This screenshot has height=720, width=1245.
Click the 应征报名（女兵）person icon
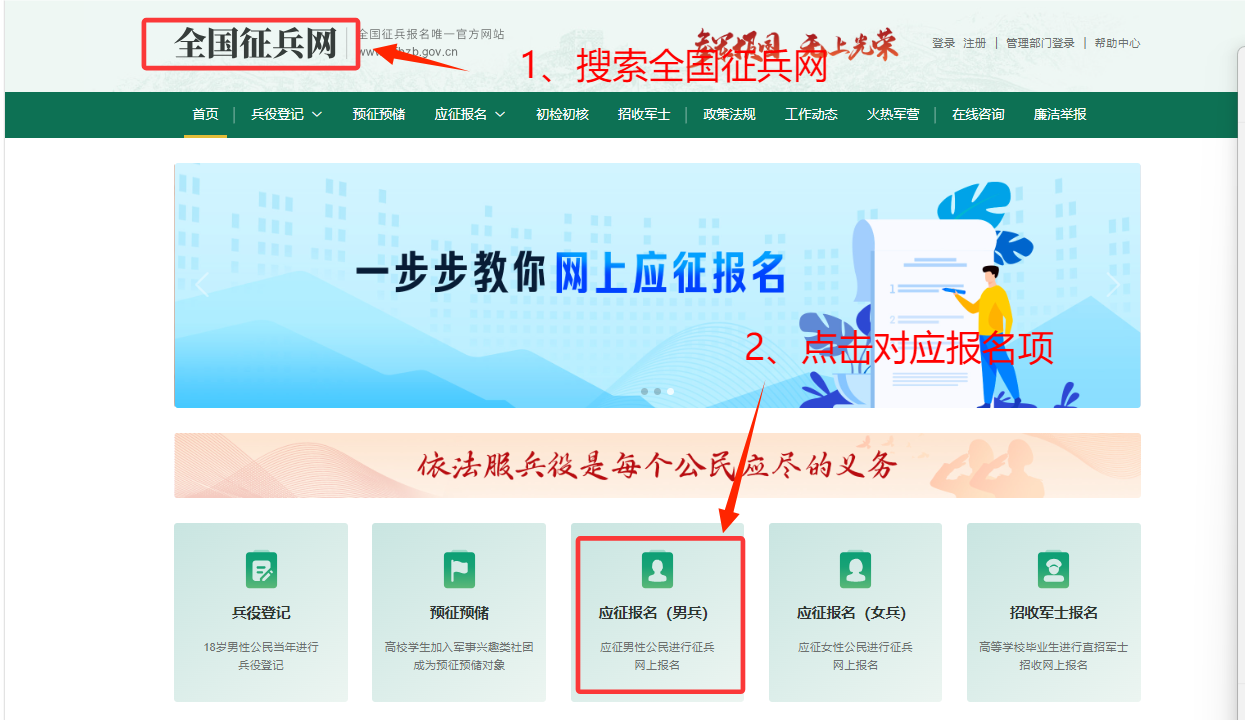[x=855, y=571]
